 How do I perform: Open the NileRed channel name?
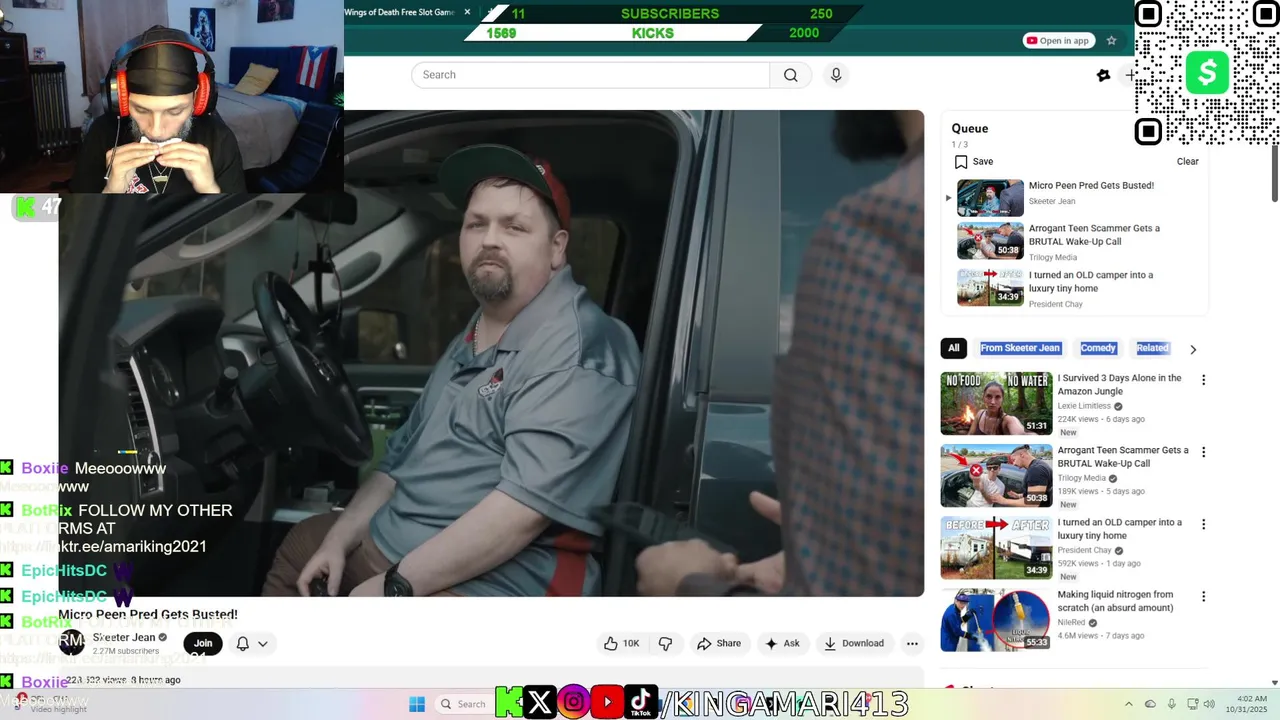1071,622
